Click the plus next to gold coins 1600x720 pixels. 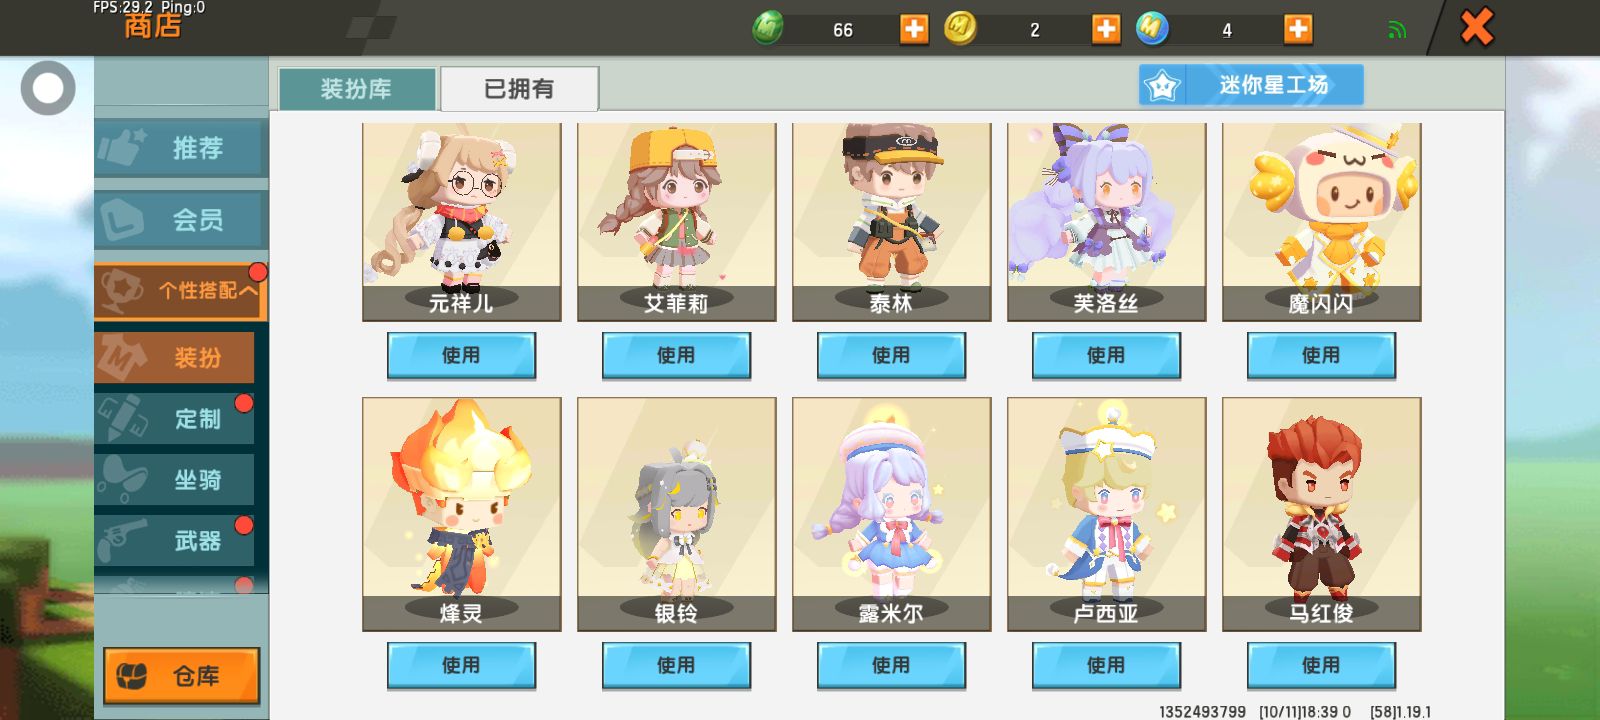pyautogui.click(x=1106, y=29)
